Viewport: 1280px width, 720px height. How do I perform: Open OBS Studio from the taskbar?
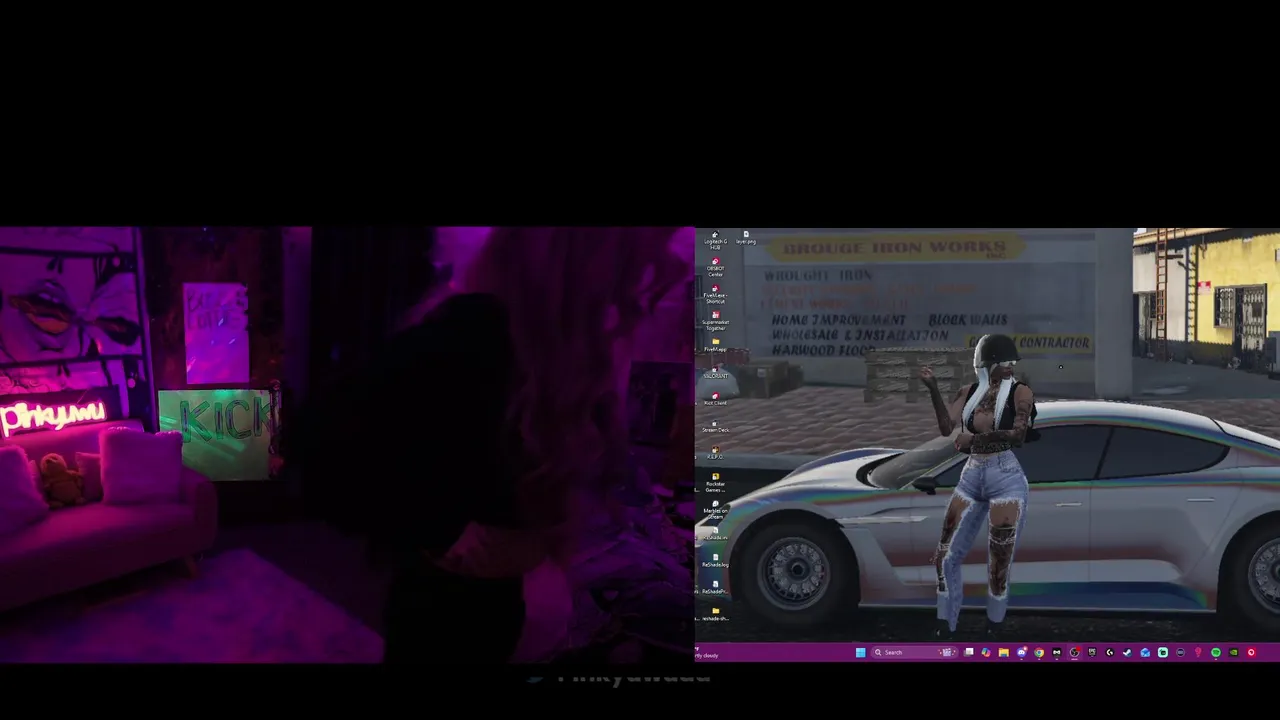(x=1074, y=652)
